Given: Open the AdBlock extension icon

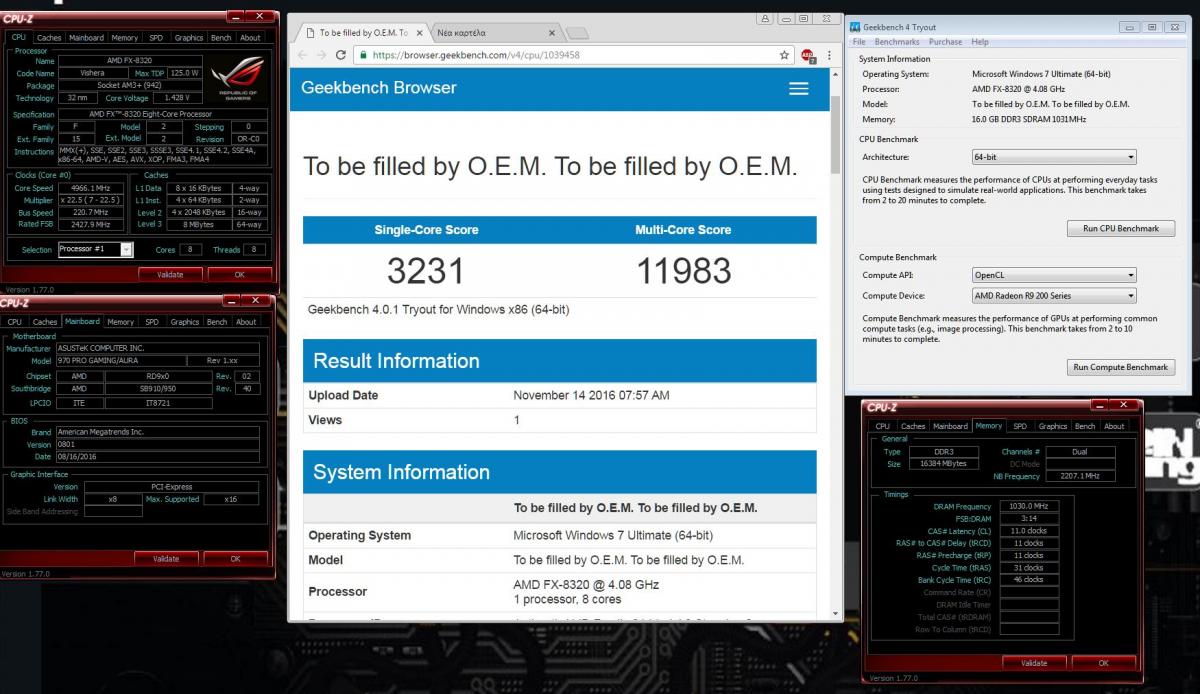Looking at the screenshot, I should tap(808, 55).
